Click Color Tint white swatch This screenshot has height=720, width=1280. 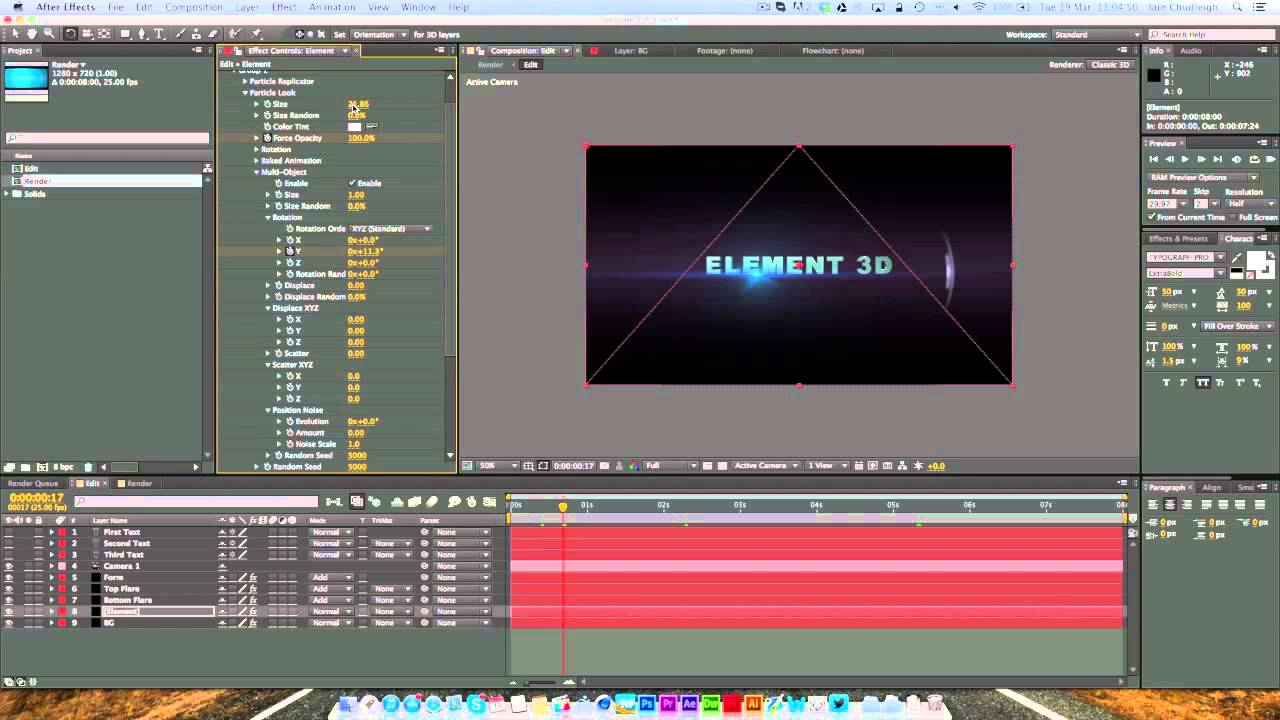[x=354, y=127]
